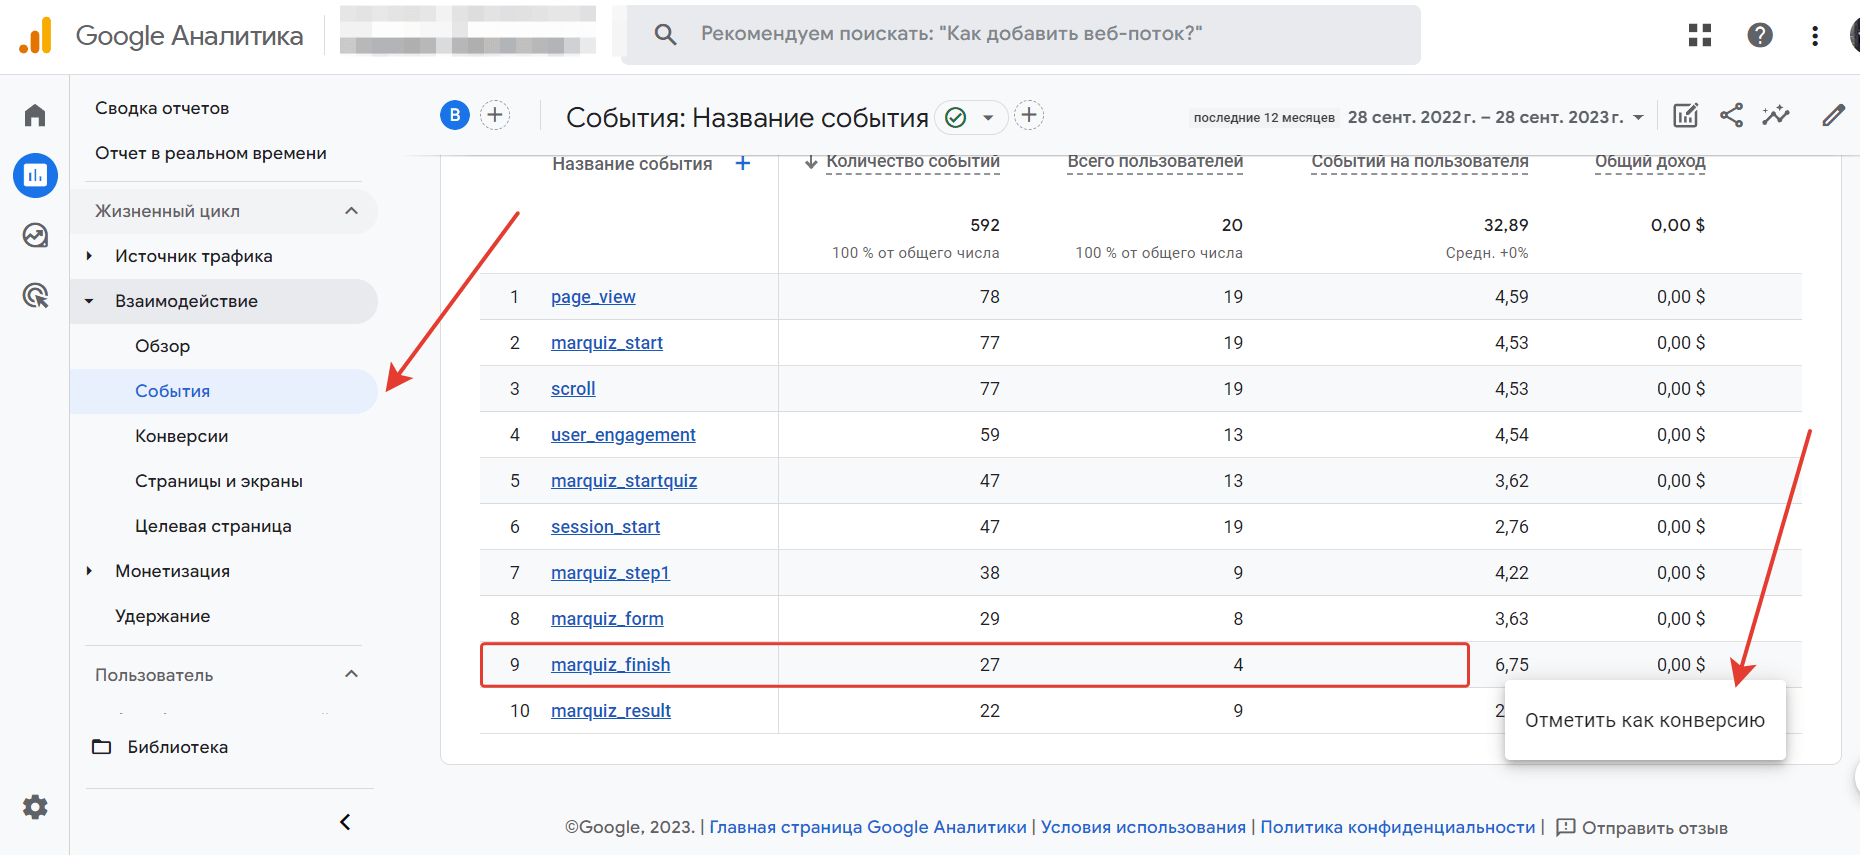Image resolution: width=1860 pixels, height=855 pixels.
Task: Collapse the Жизненный цикл section
Action: tap(351, 211)
